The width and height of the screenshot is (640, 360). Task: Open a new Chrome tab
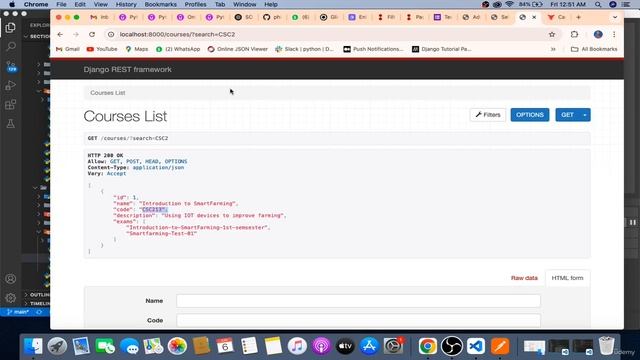578,17
